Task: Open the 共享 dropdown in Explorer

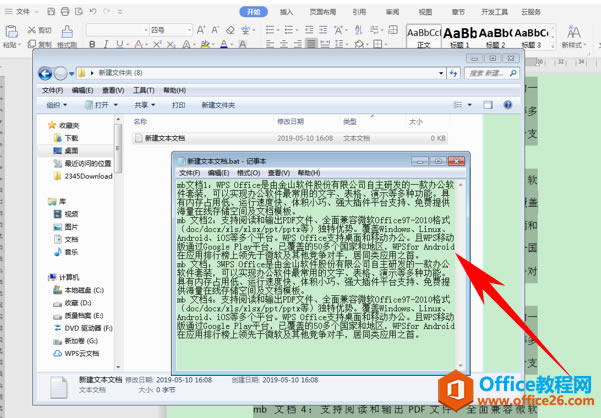Action: pos(145,105)
